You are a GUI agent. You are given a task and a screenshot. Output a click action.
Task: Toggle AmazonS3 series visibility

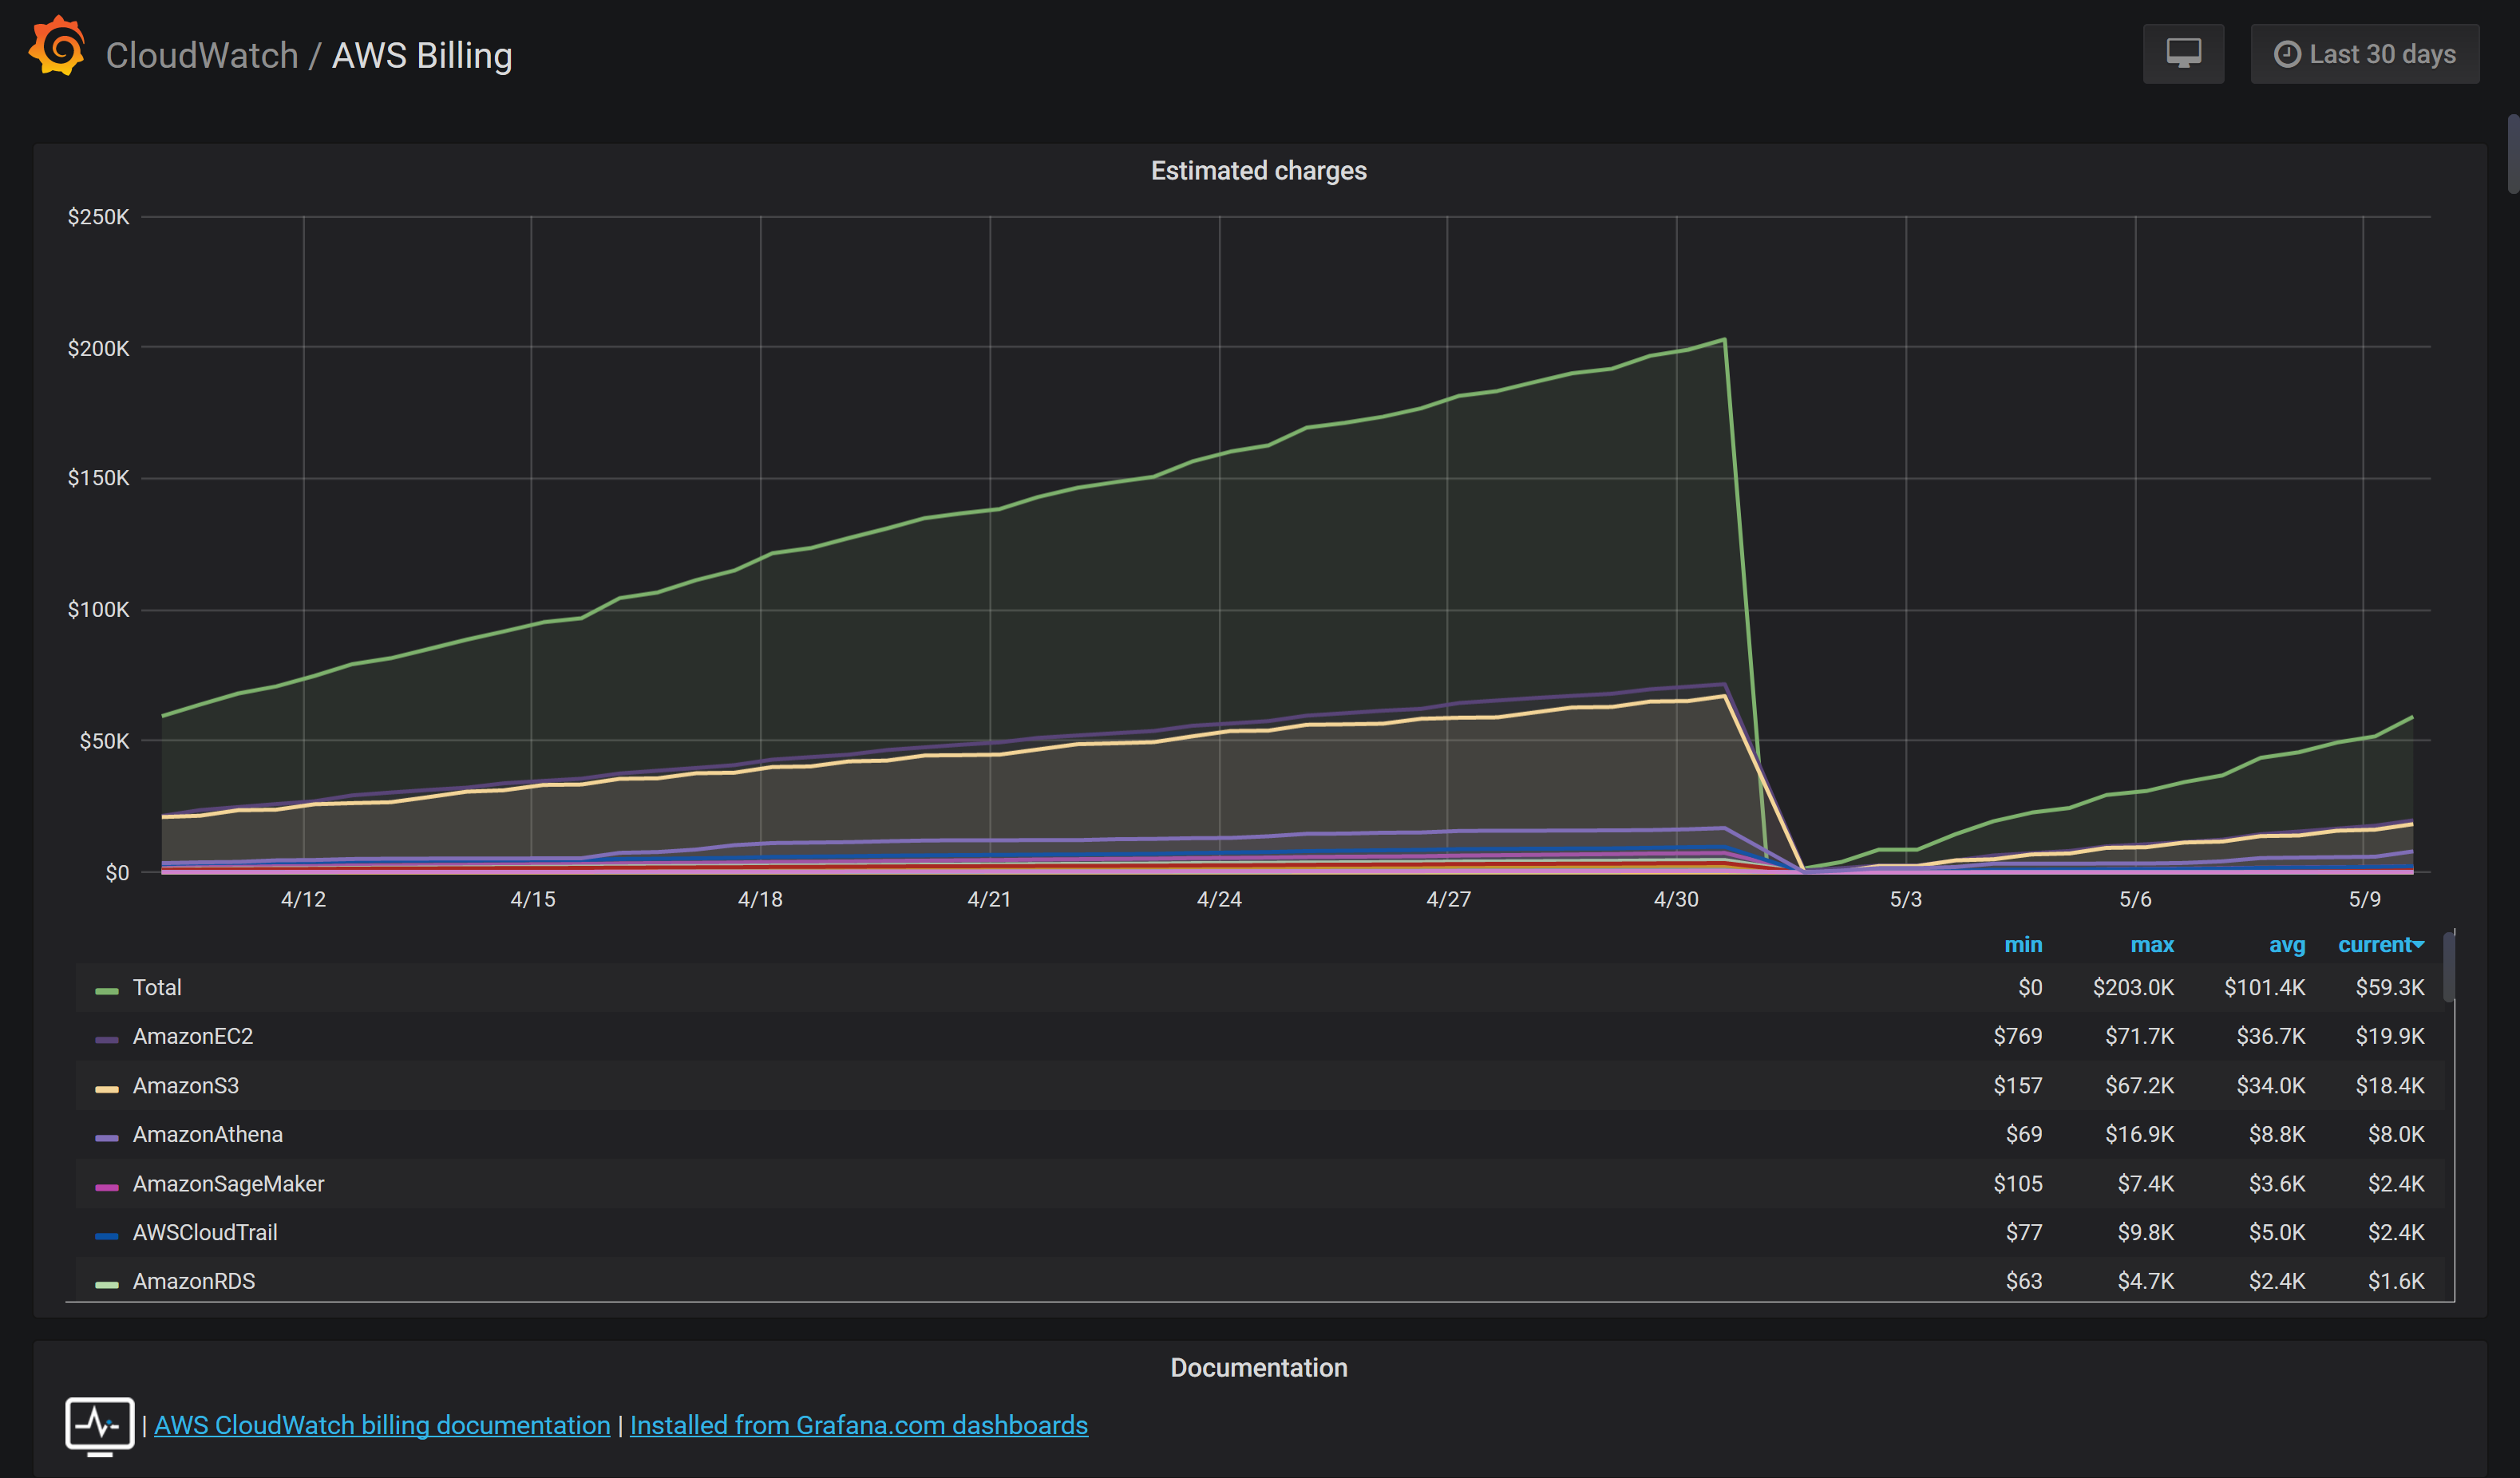(185, 1086)
